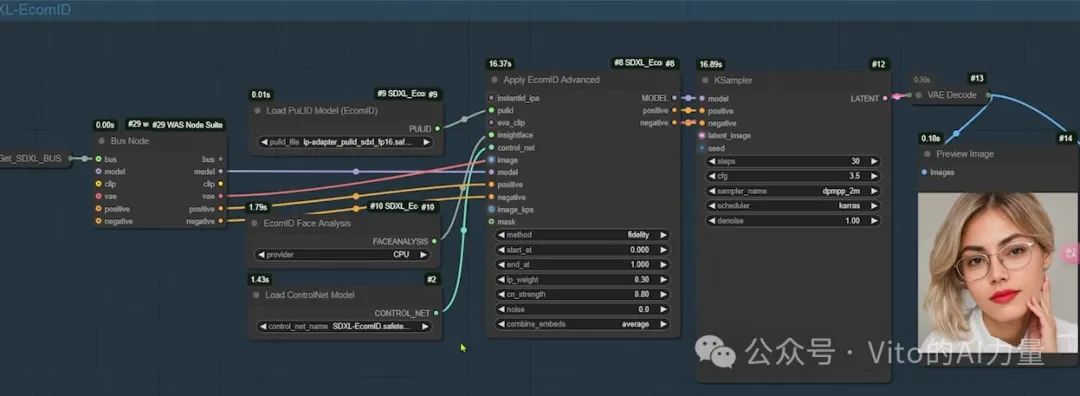Collapse the KSampler node via title dot

tap(706, 81)
